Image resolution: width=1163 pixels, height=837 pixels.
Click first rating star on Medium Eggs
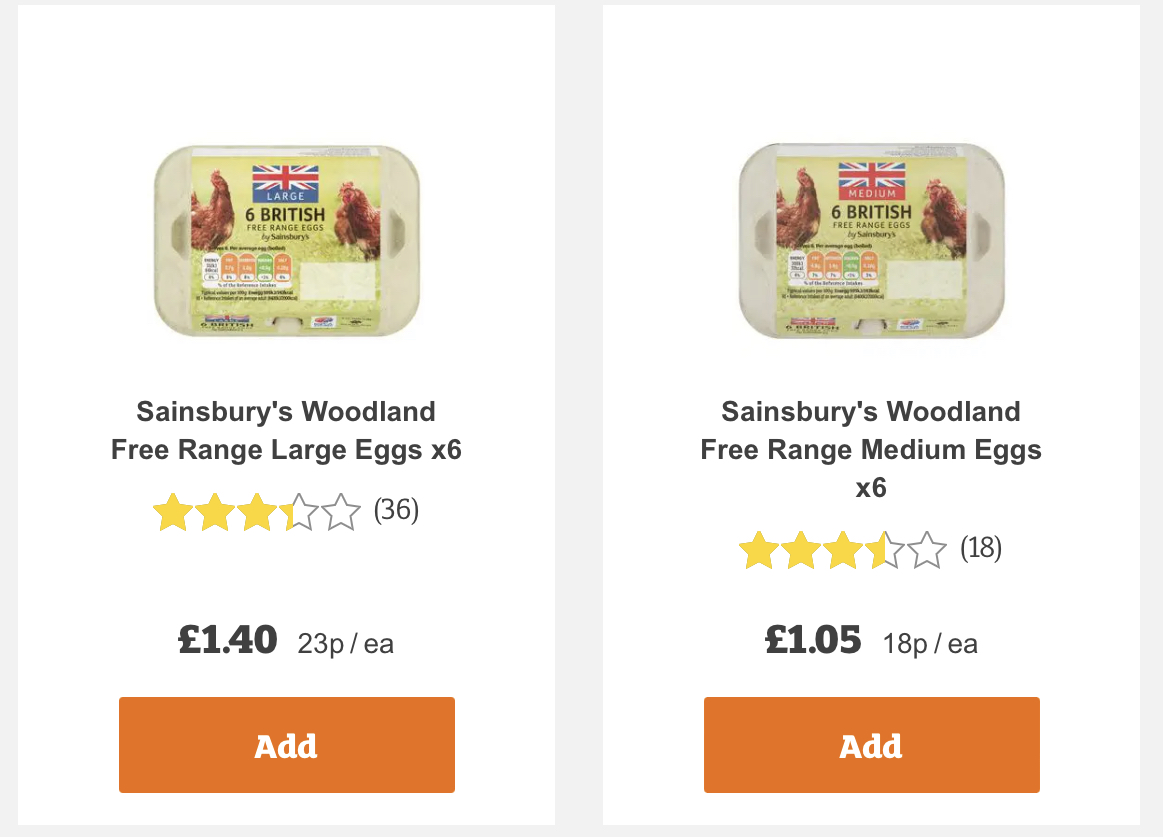tap(758, 551)
